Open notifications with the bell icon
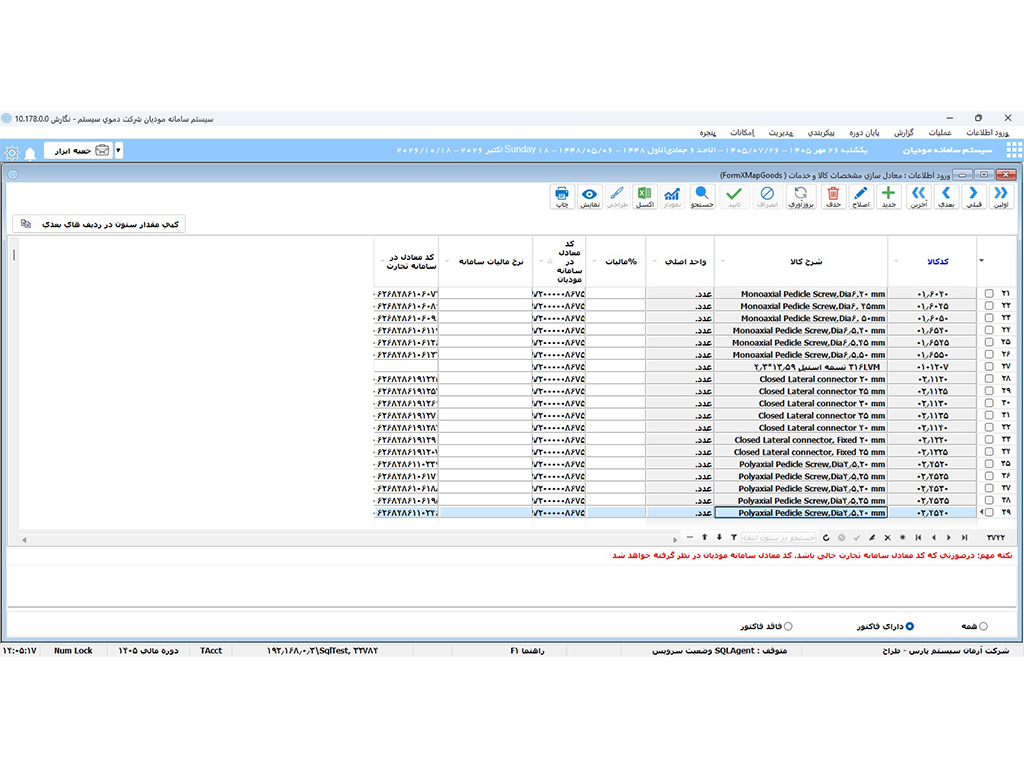Viewport: 1024px width, 768px height. tap(30, 153)
